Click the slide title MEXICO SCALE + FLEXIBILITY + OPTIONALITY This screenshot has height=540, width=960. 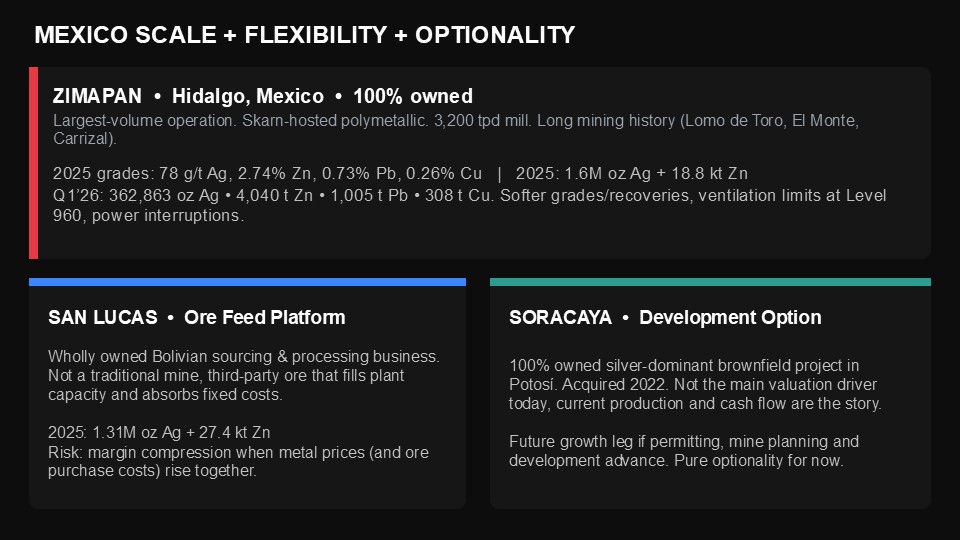(x=304, y=35)
